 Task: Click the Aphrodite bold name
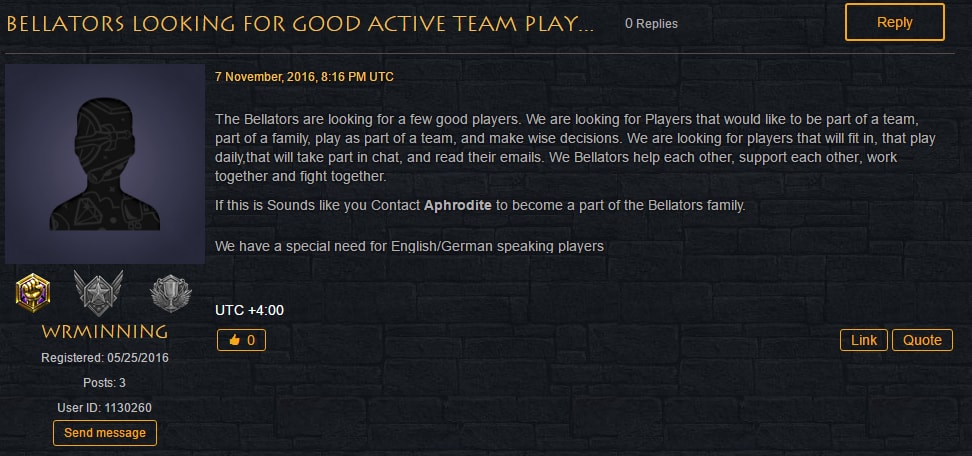tap(457, 205)
